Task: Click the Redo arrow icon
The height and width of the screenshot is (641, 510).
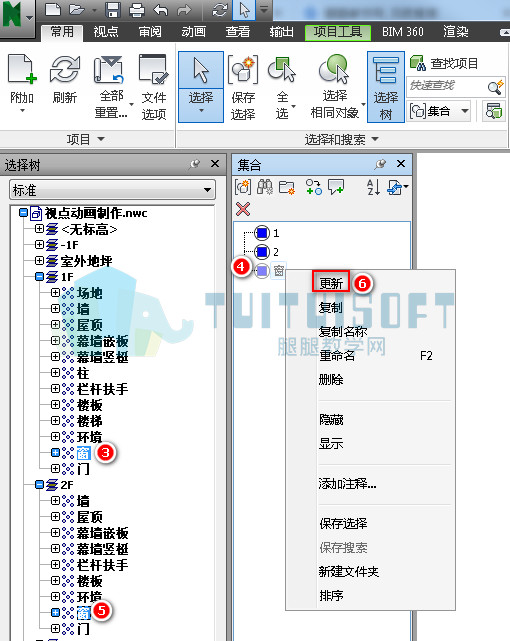Action: tap(184, 10)
